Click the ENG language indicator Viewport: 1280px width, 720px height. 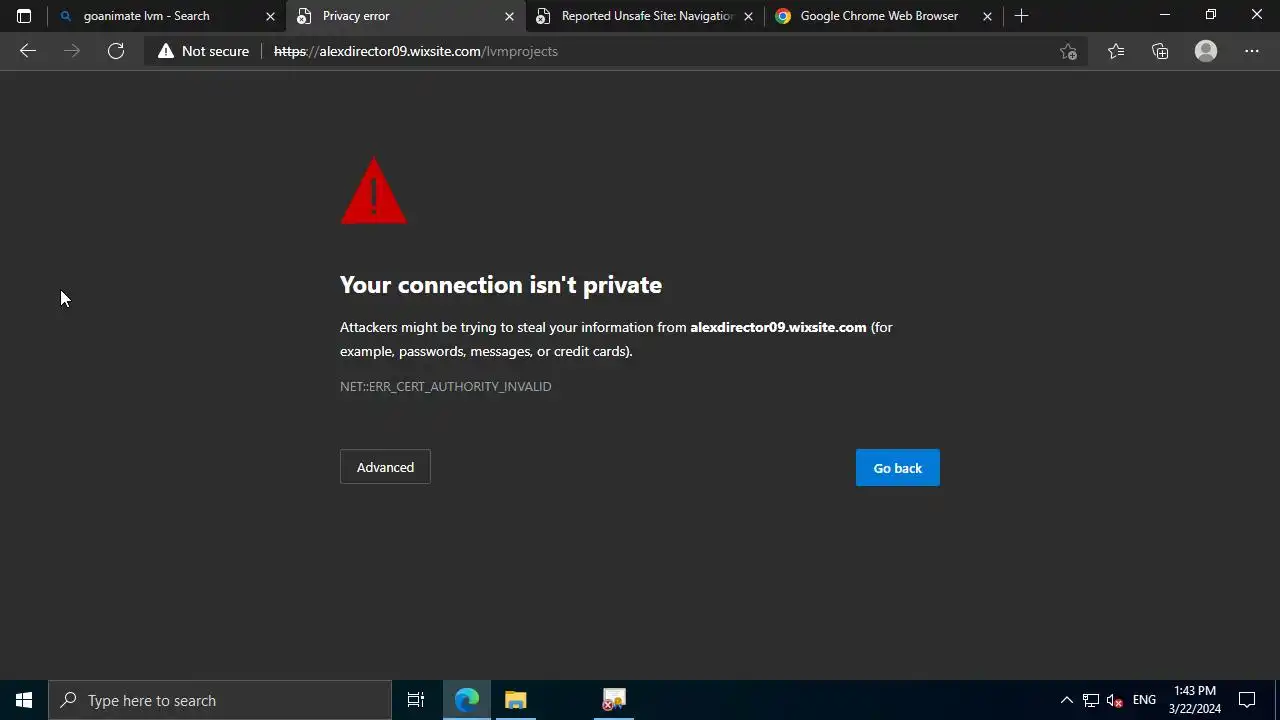[1144, 700]
